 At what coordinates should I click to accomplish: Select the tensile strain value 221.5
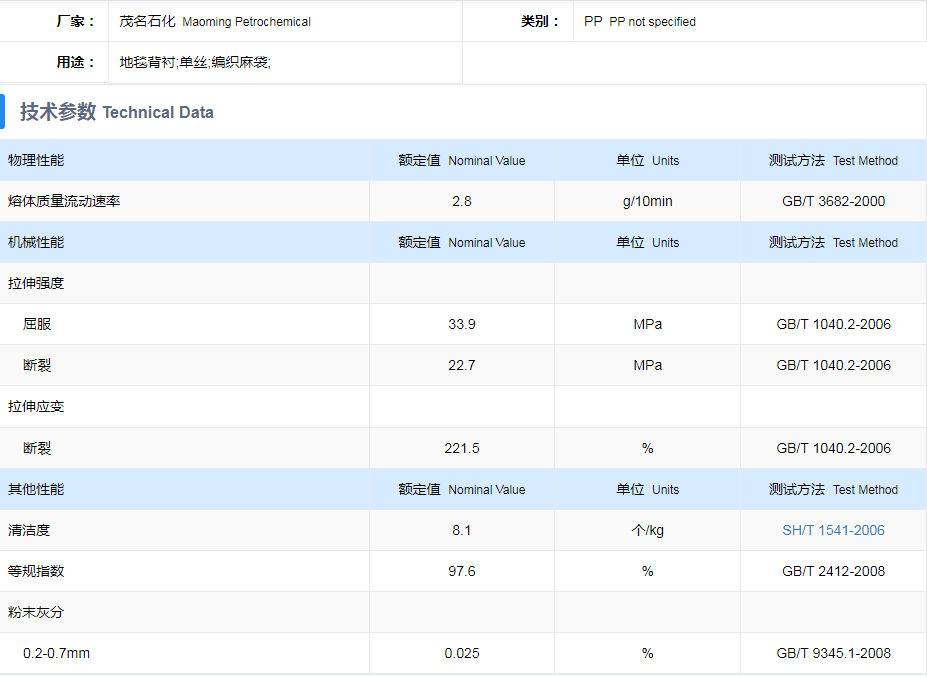(461, 448)
